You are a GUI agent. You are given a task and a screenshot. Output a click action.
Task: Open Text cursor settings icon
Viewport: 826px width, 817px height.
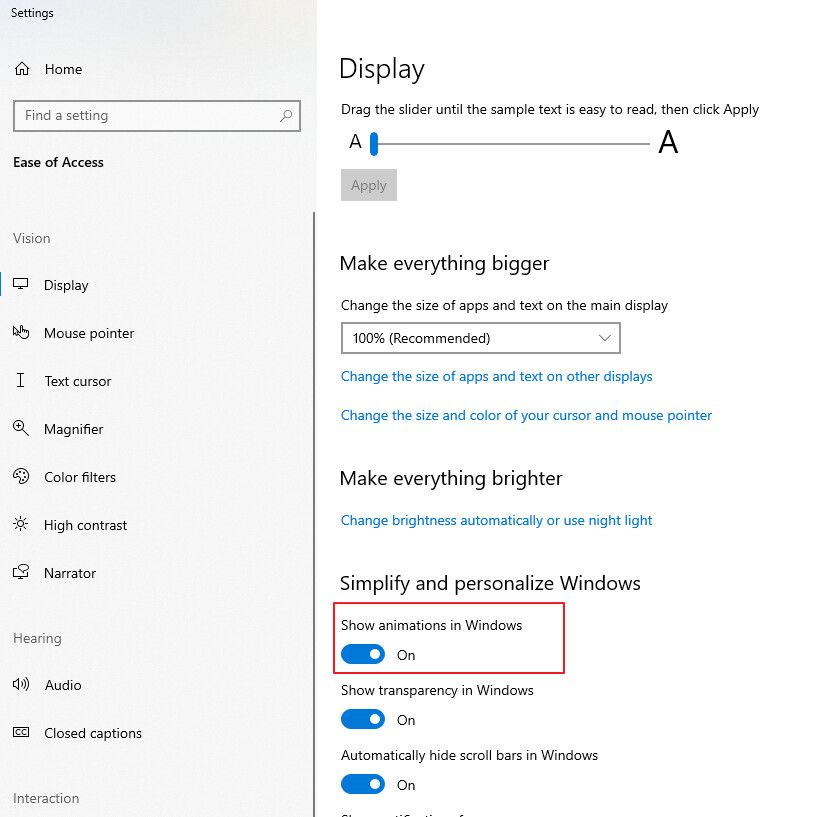pyautogui.click(x=21, y=381)
